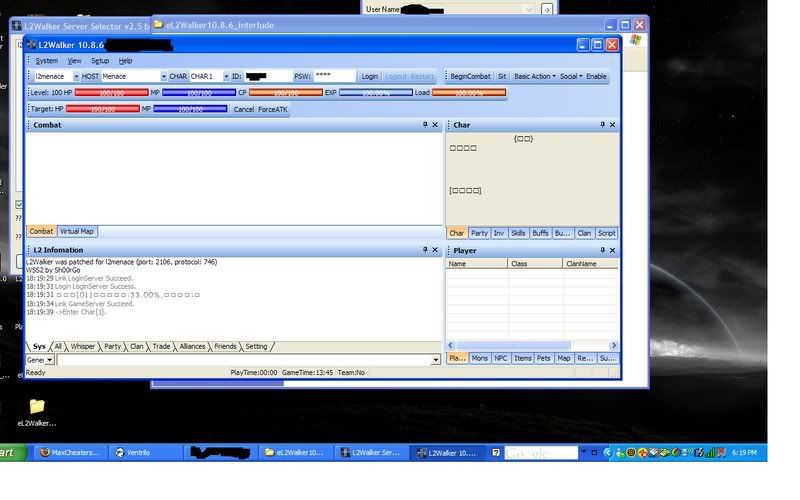This screenshot has width=800, height=500.
Task: Open the server dropdown showing l2menace
Action: click(55, 76)
